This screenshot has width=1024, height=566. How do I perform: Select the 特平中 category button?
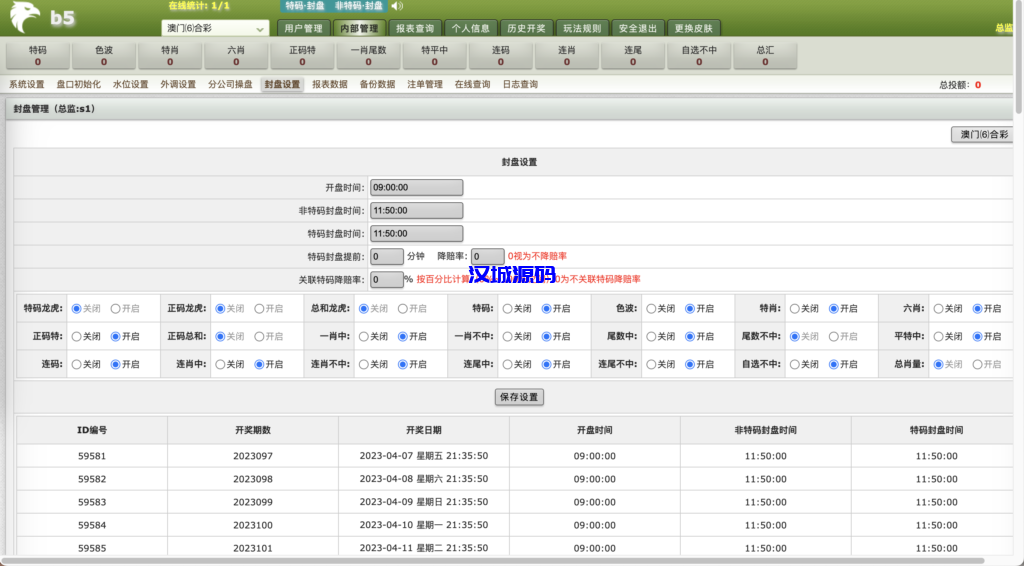(x=434, y=55)
